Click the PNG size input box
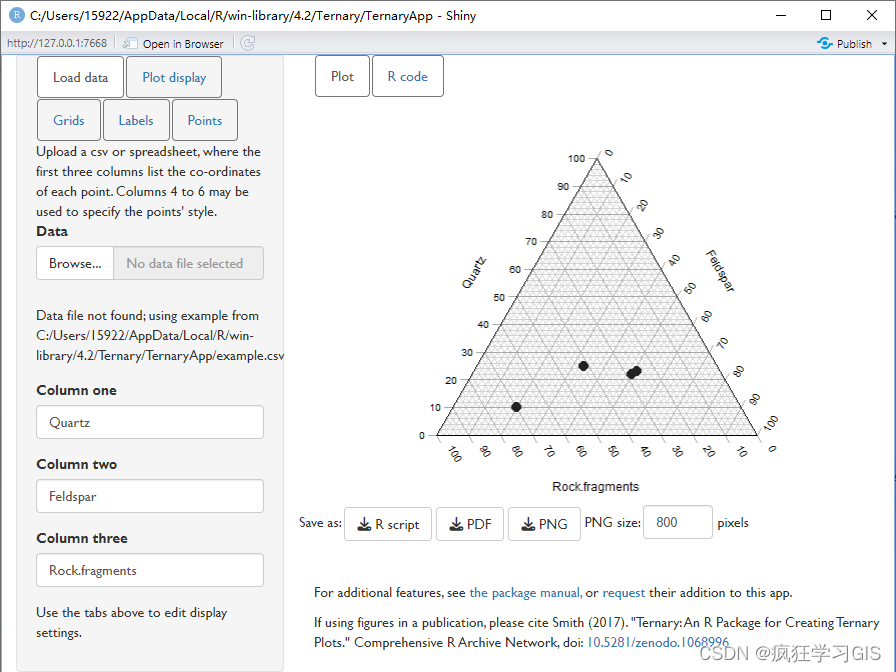 tap(677, 522)
